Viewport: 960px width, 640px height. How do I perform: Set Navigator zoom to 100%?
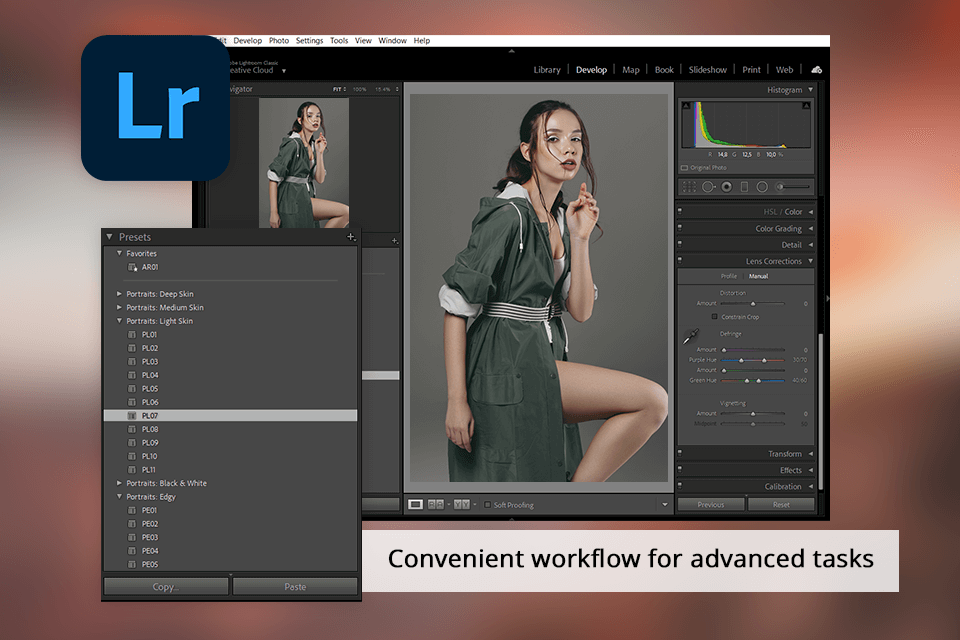click(359, 89)
